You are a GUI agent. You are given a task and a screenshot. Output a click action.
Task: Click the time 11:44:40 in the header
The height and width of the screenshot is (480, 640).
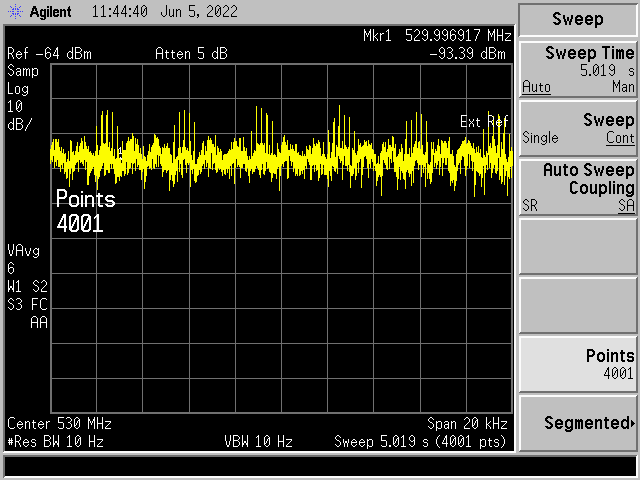coord(120,11)
